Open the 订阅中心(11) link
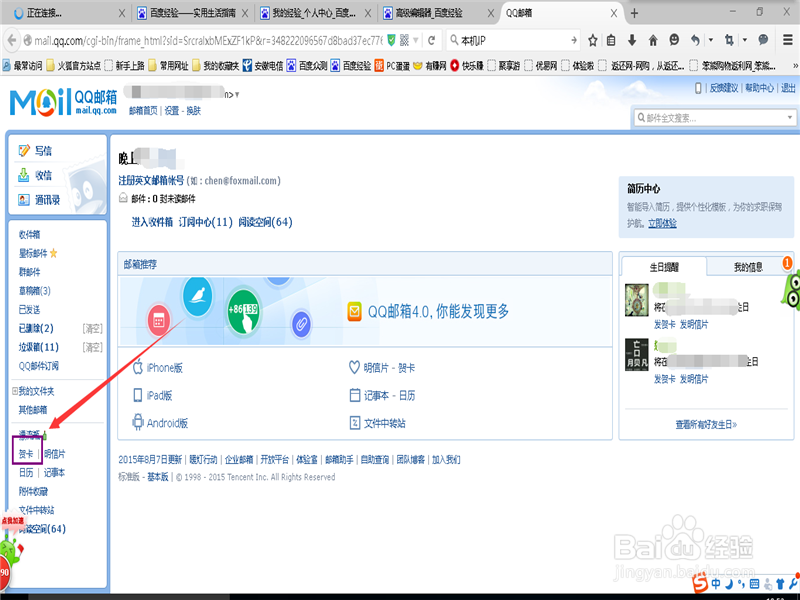 206,222
